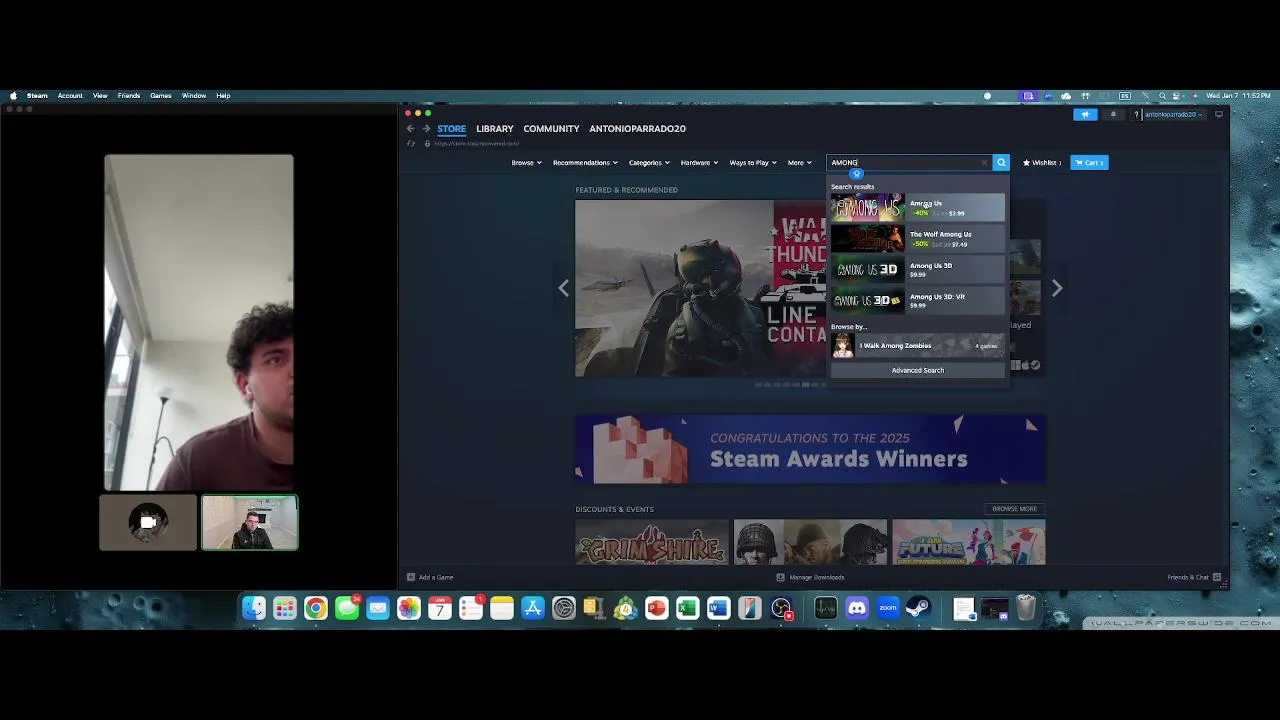The height and width of the screenshot is (720, 1280).
Task: Expand the More dropdown
Action: 799,162
